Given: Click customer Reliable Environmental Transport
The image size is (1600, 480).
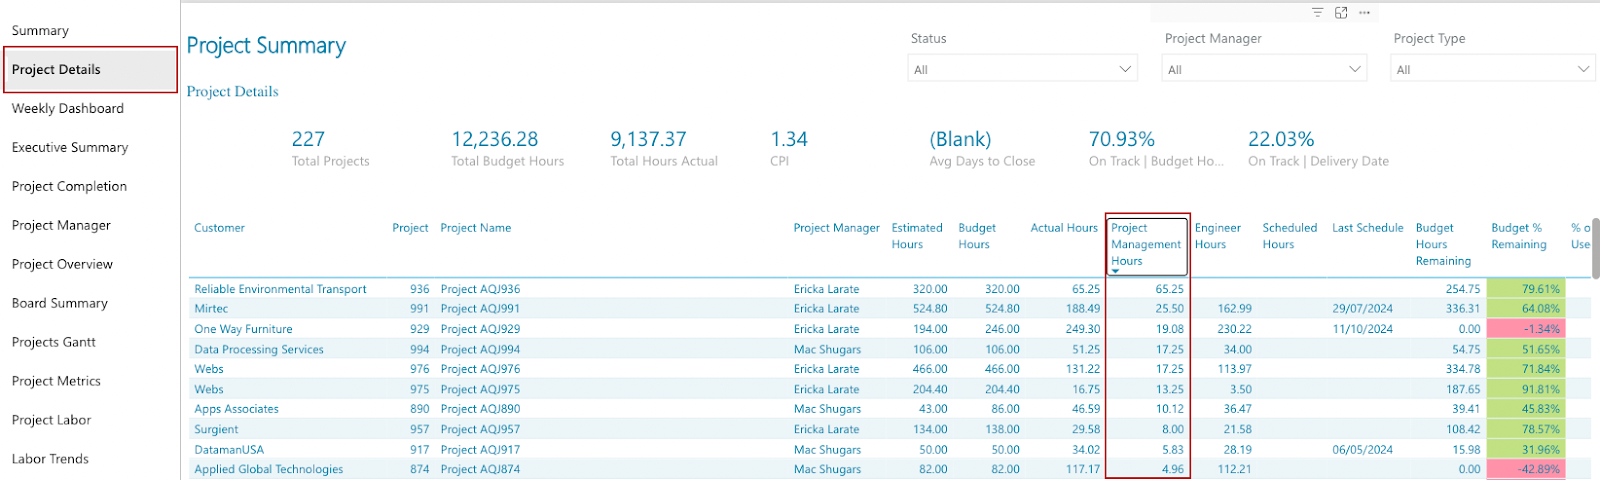Looking at the screenshot, I should 280,289.
